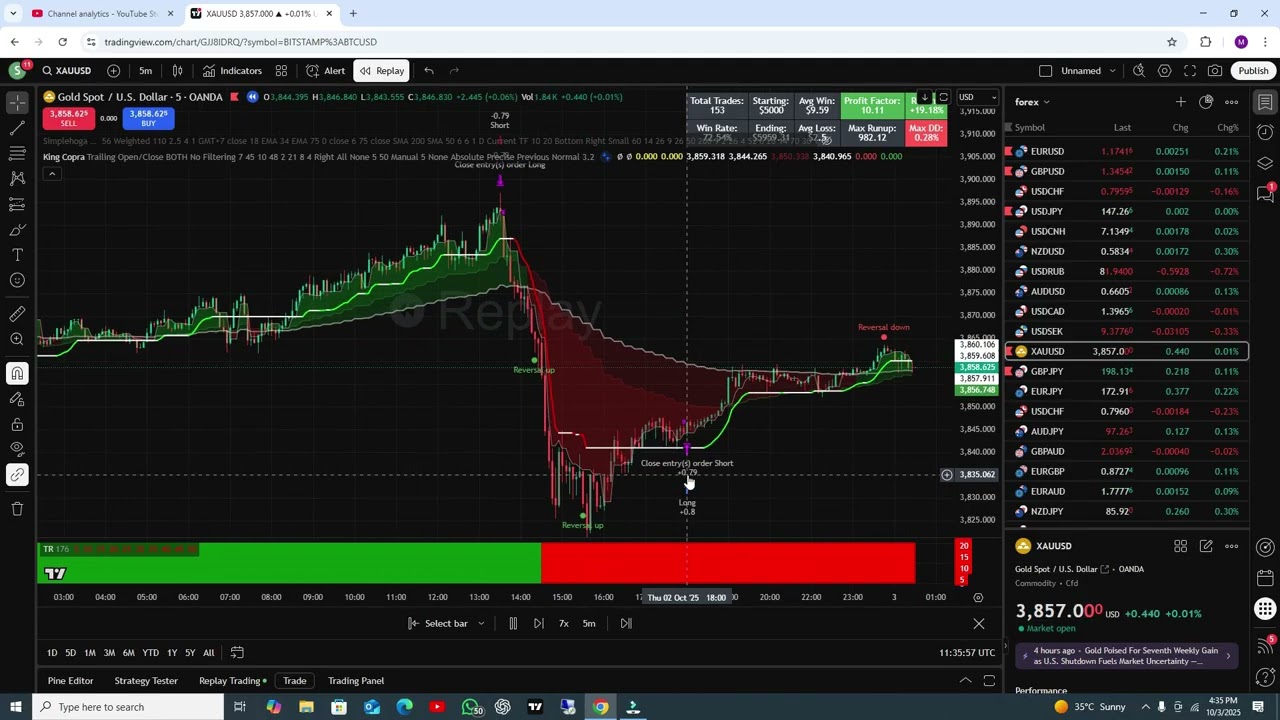Open the indicator templates grid icon
The image size is (1280, 720).
[281, 71]
